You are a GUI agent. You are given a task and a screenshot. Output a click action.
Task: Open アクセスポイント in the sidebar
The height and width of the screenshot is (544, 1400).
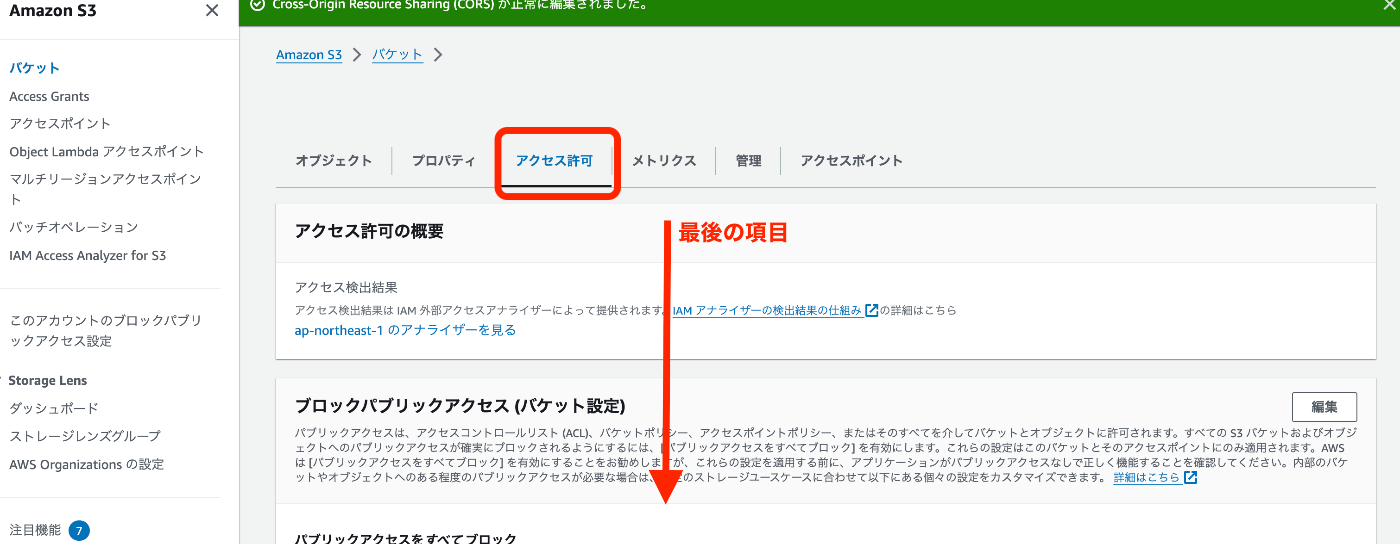tap(60, 124)
